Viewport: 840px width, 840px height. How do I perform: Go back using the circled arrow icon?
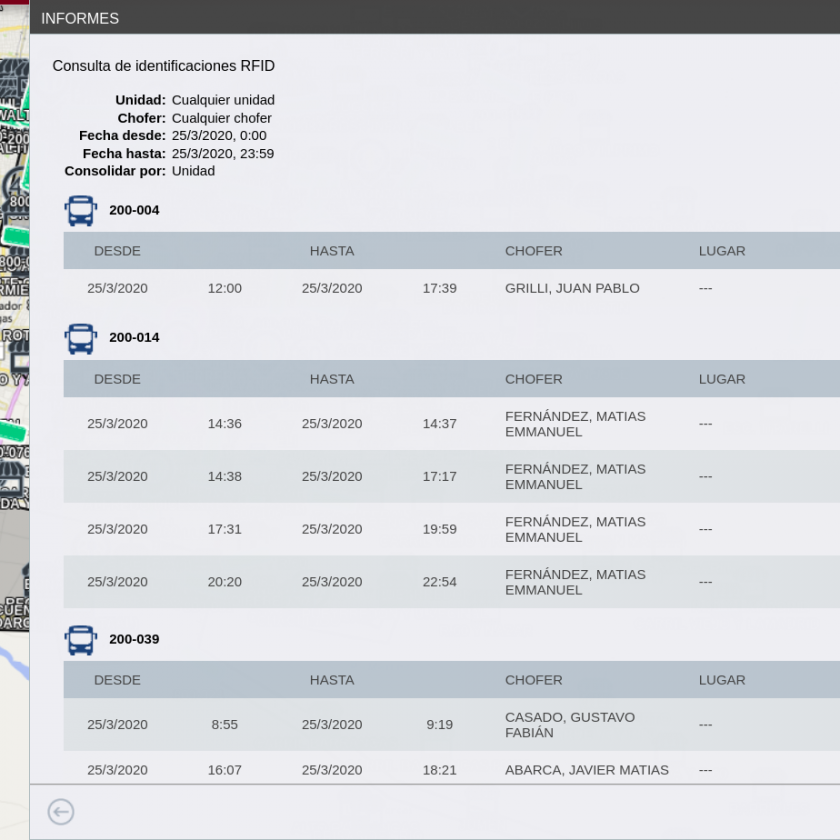point(61,812)
